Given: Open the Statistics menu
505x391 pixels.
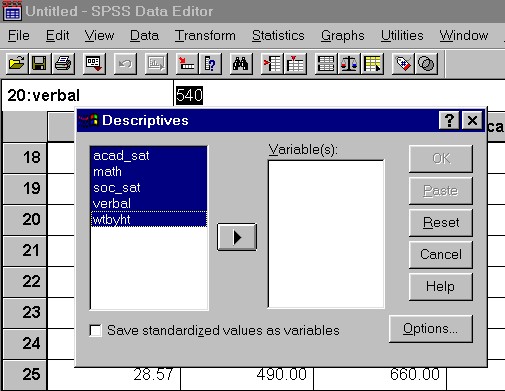Looking at the screenshot, I should pos(278,35).
